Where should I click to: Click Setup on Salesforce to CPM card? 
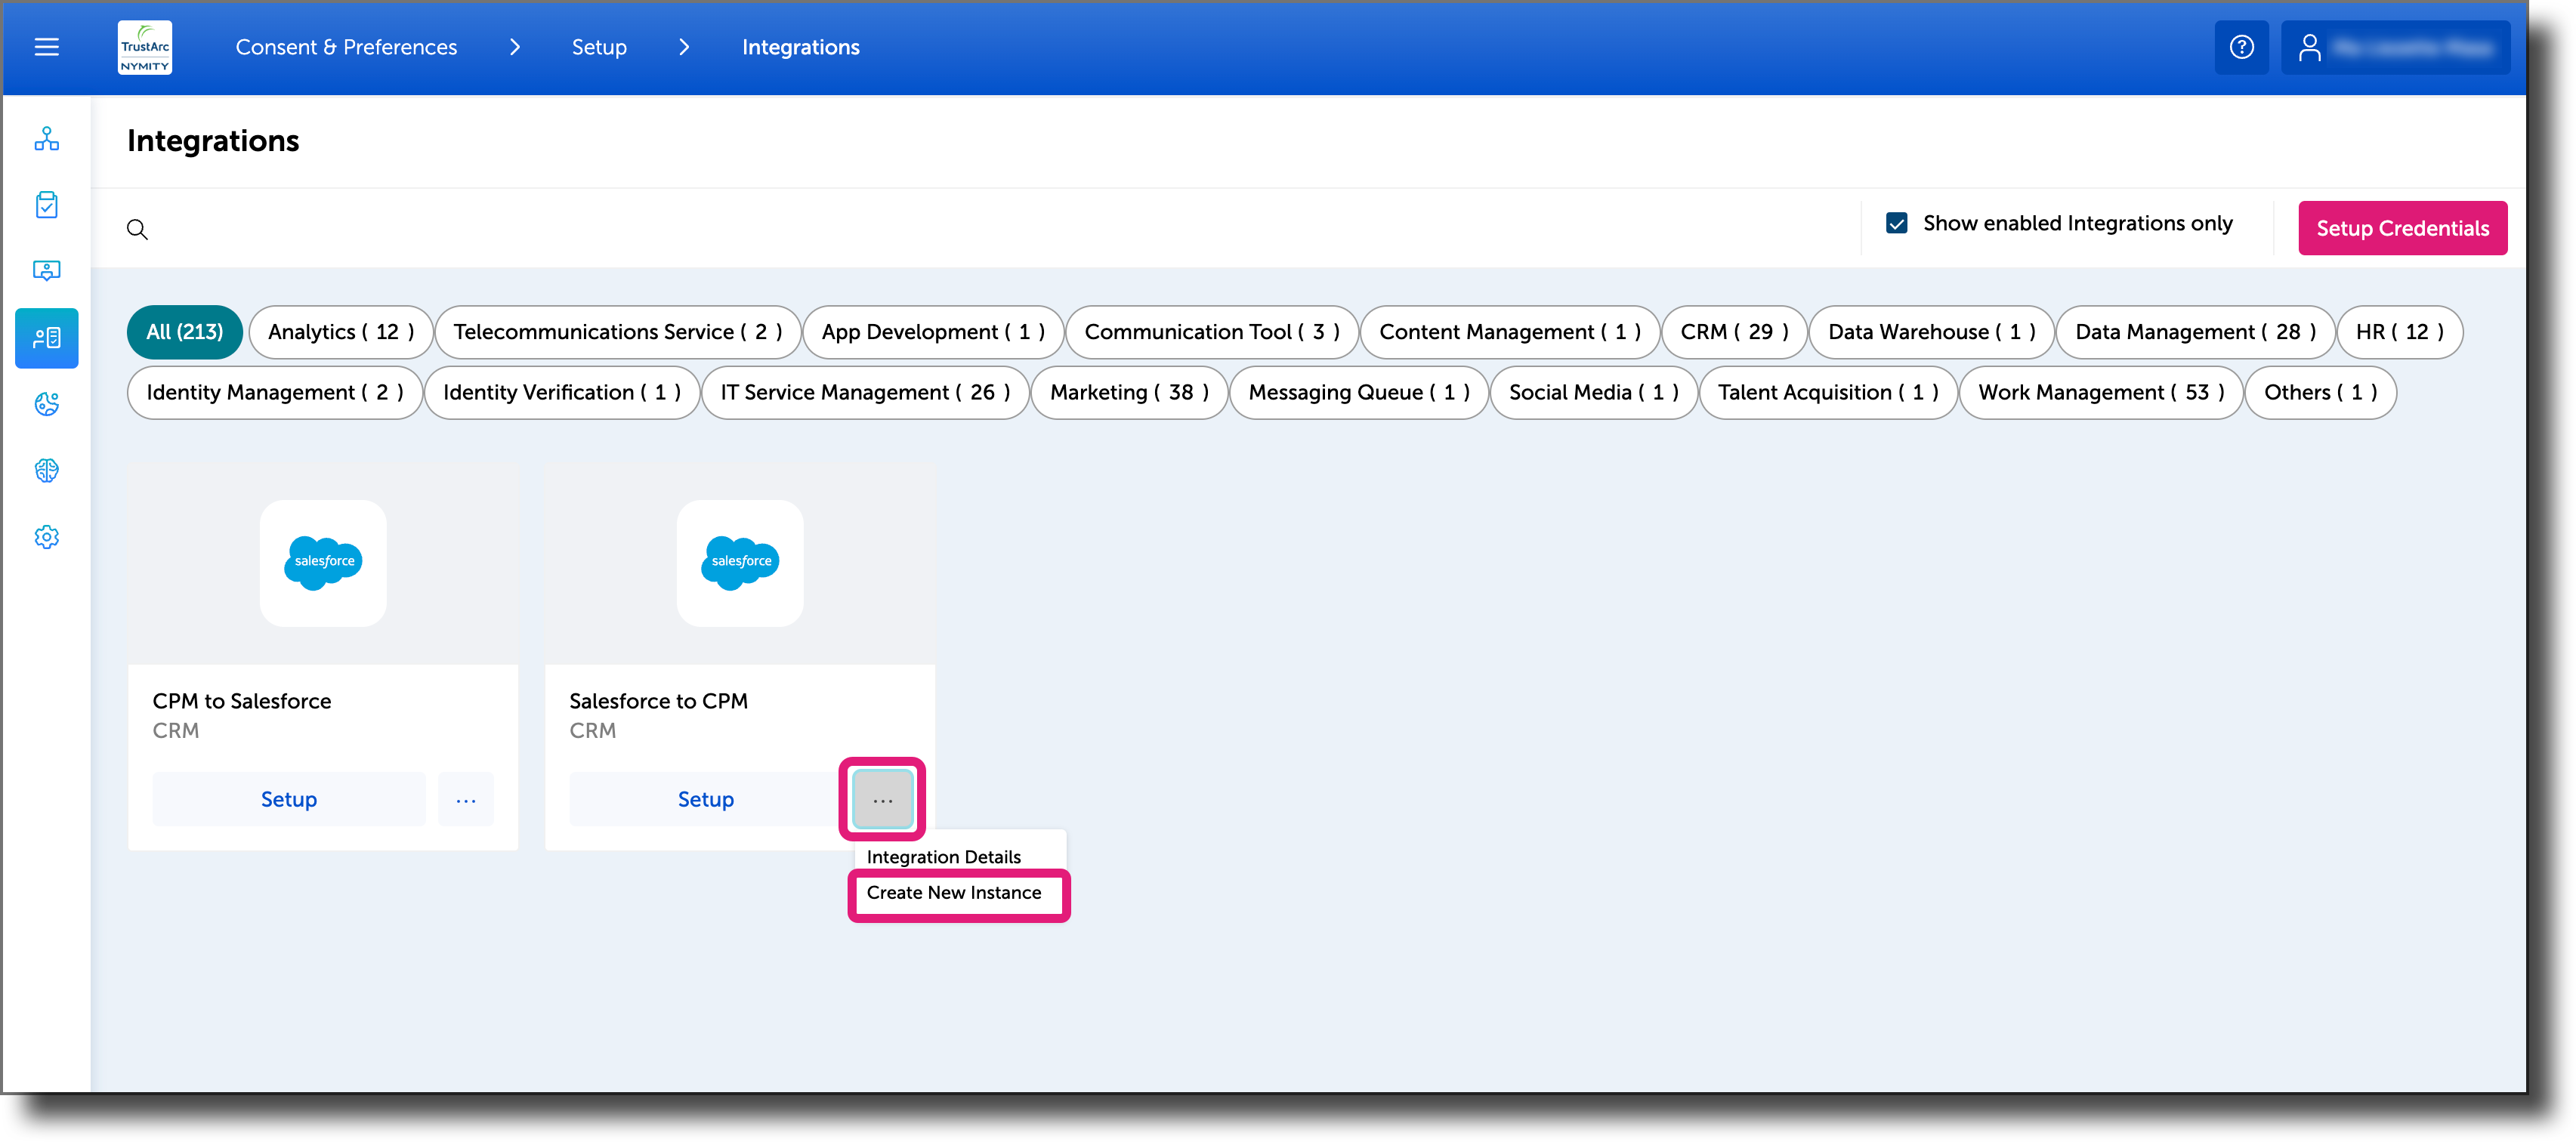point(705,799)
